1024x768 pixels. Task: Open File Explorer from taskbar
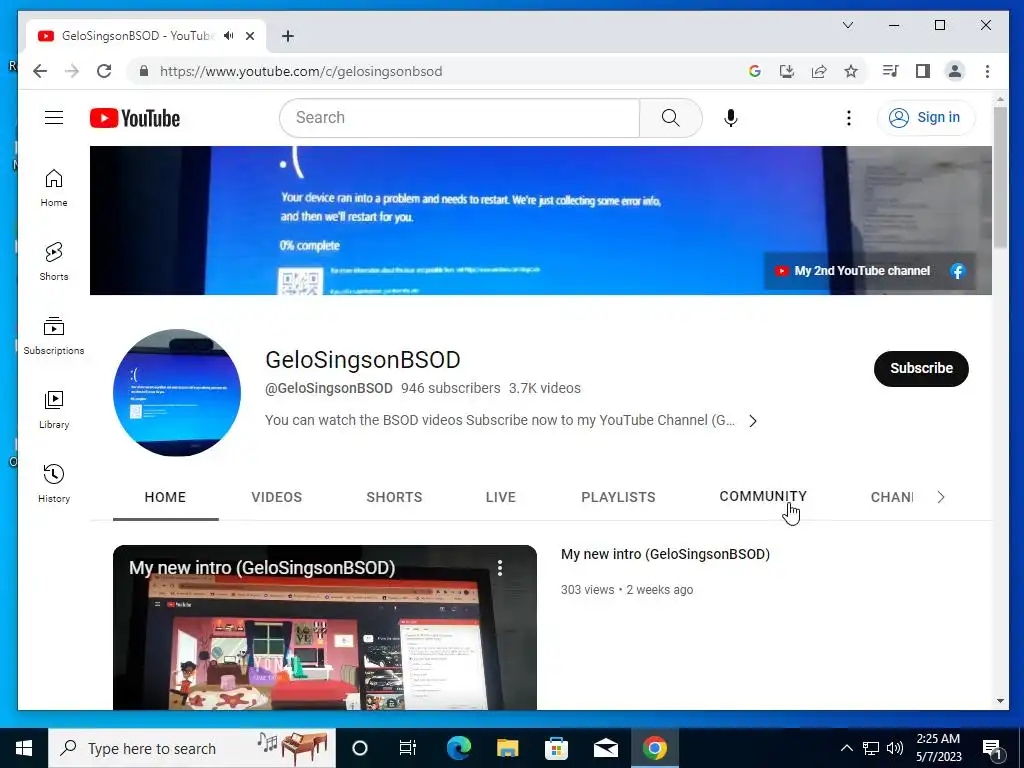507,748
